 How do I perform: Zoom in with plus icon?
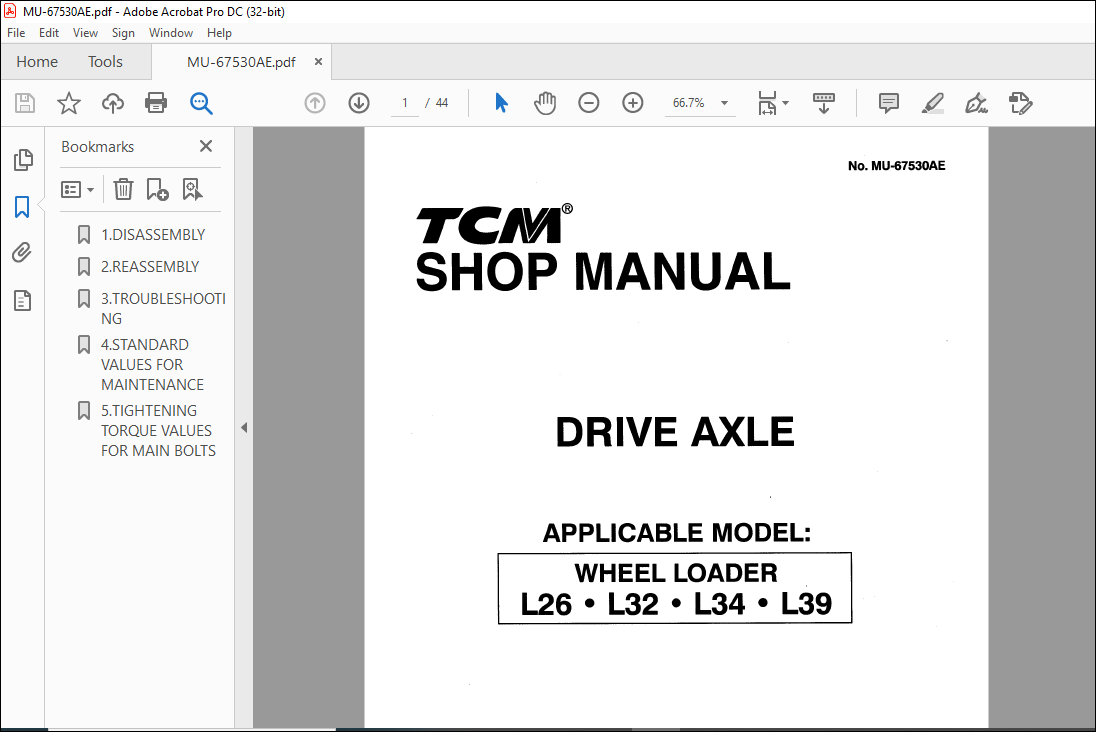(x=633, y=103)
